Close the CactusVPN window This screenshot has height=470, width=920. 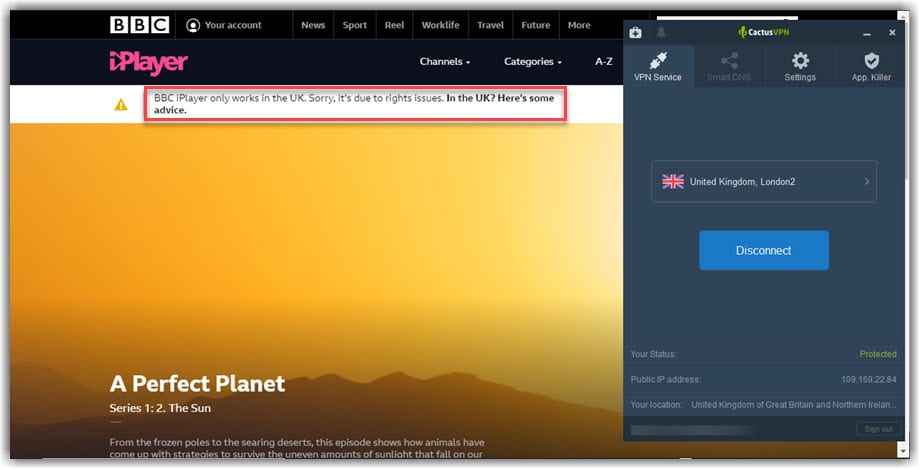pyautogui.click(x=892, y=33)
